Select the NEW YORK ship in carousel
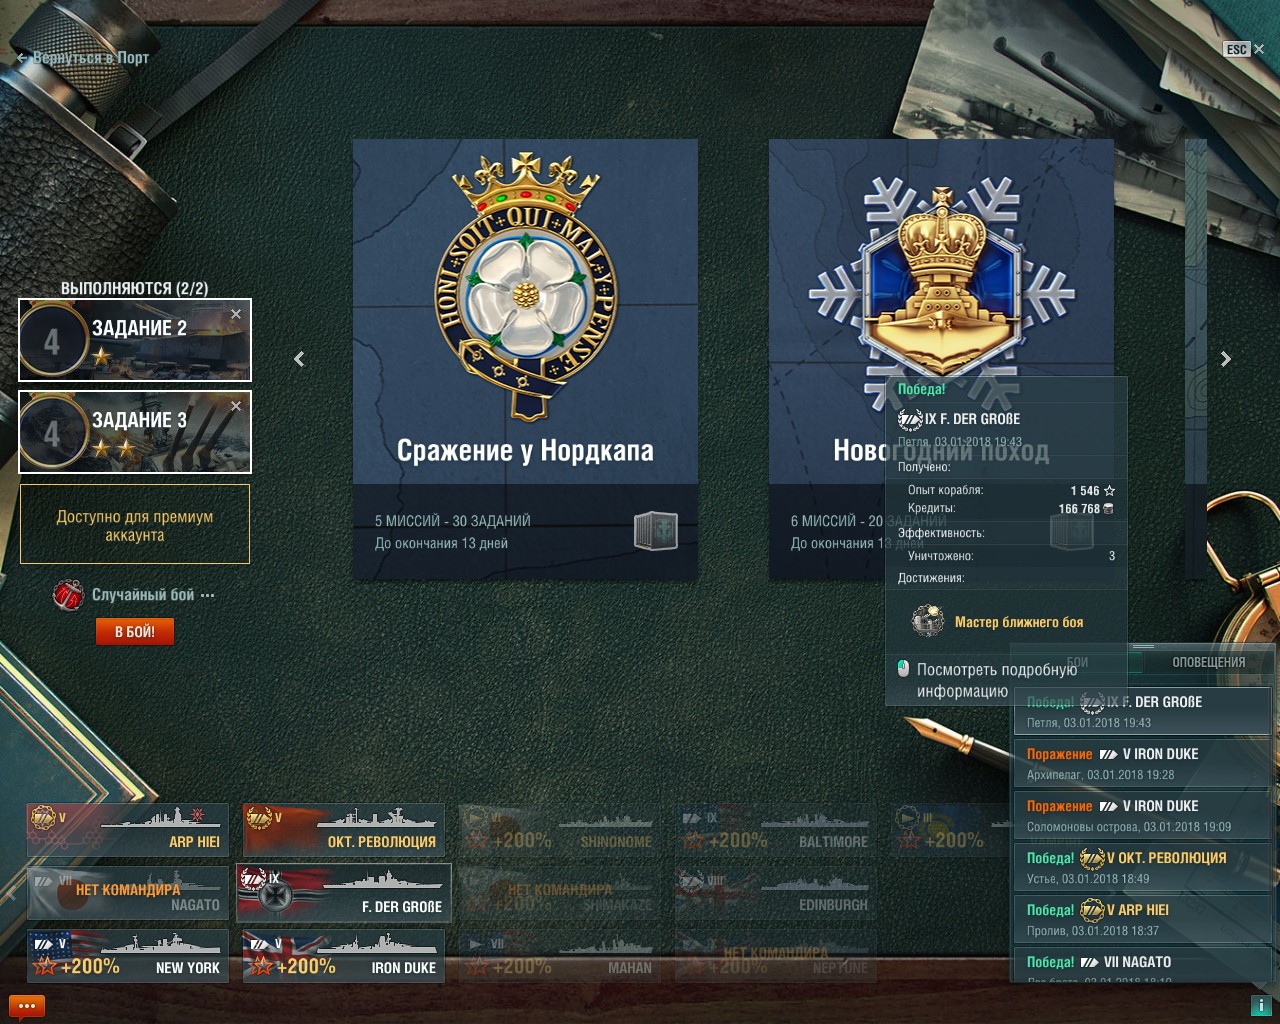 (127, 956)
